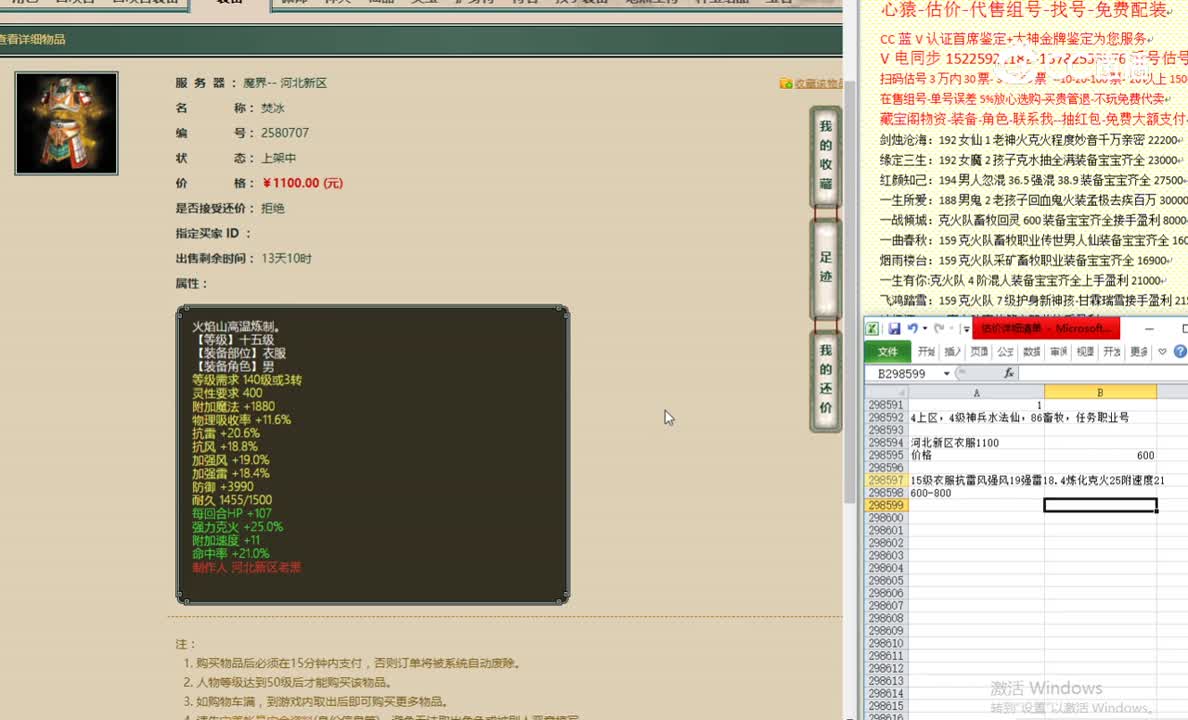
Task: Click the red 心猿-估价 heading in document
Action: coord(1027,11)
